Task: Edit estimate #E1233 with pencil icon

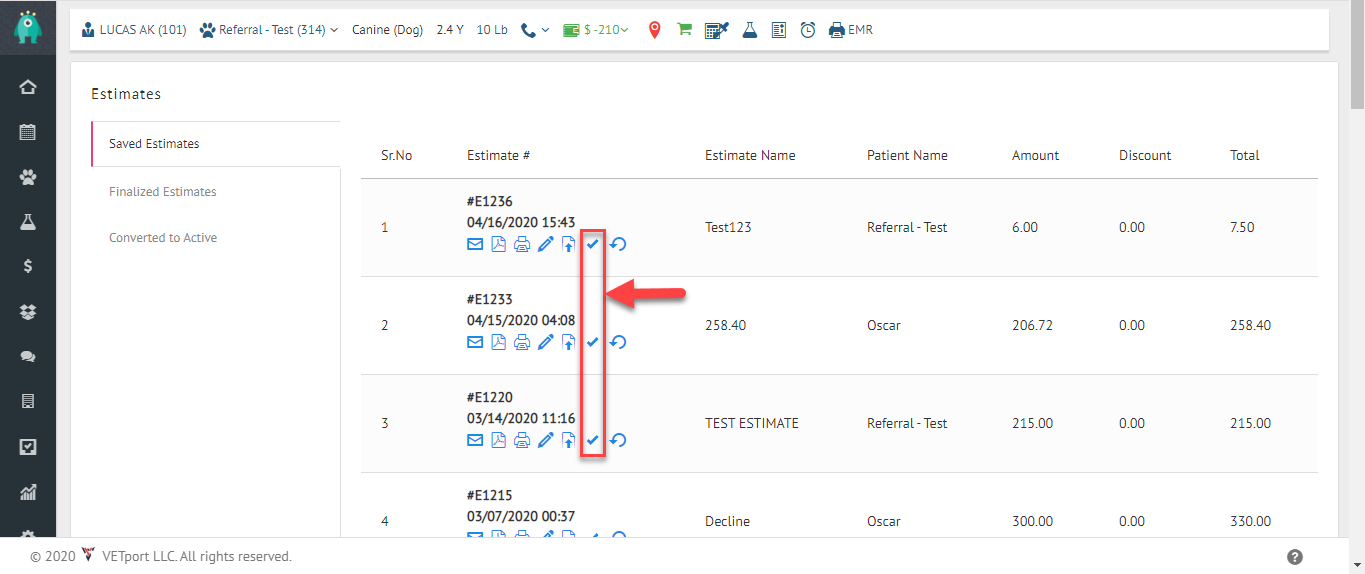Action: (545, 342)
